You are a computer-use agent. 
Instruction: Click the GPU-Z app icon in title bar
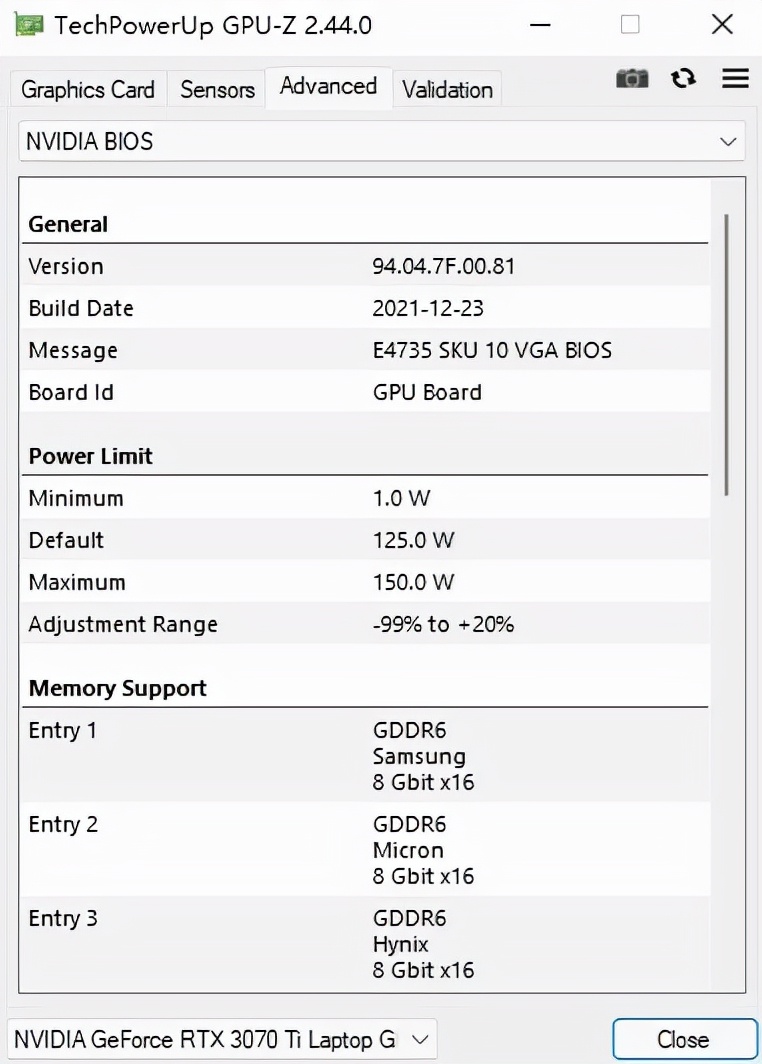tap(28, 25)
